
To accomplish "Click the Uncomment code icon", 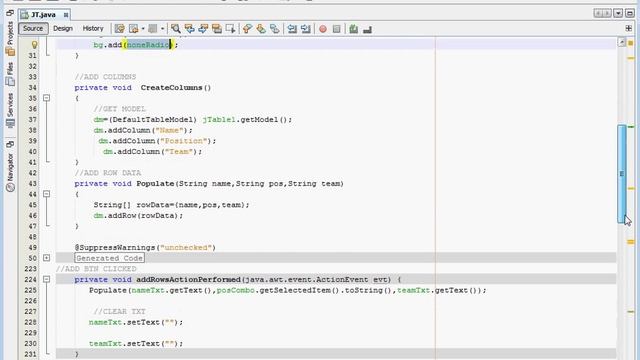I will [367, 29].
